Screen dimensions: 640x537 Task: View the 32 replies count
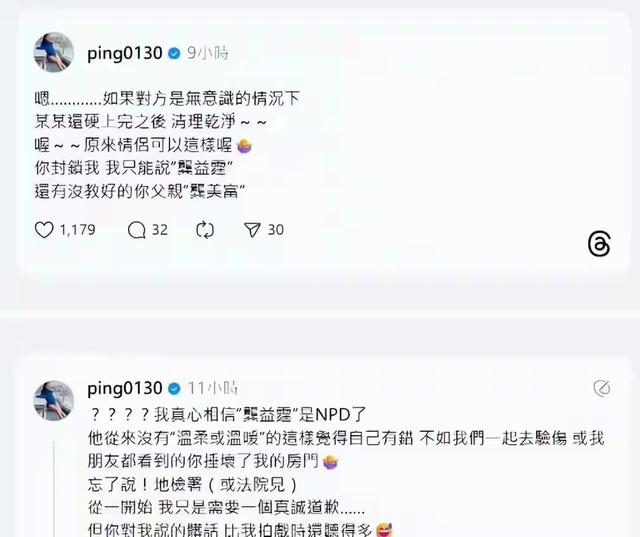[x=160, y=230]
